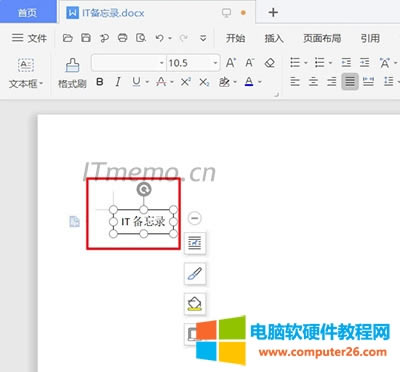Click the numbered list icon
The image size is (400, 372).
click(x=320, y=62)
